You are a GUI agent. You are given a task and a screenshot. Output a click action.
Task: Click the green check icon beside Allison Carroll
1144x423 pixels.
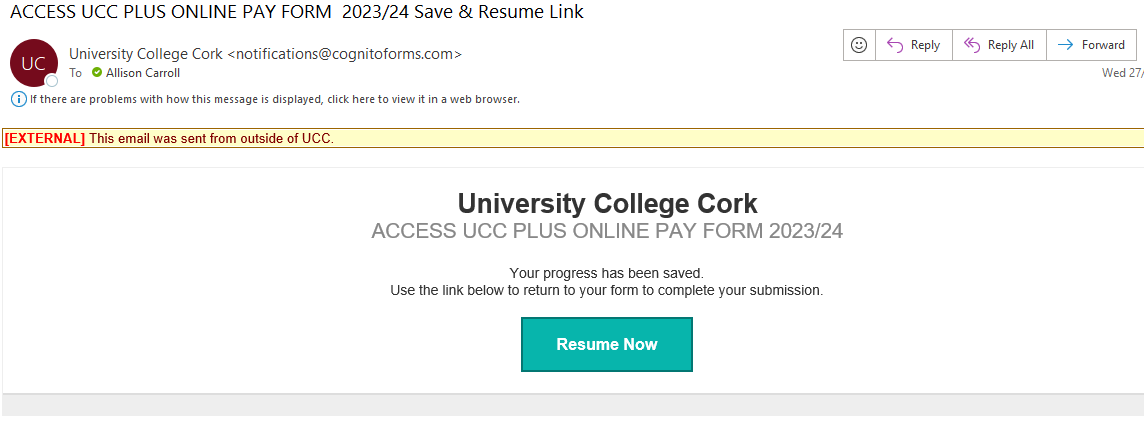pyautogui.click(x=97, y=73)
